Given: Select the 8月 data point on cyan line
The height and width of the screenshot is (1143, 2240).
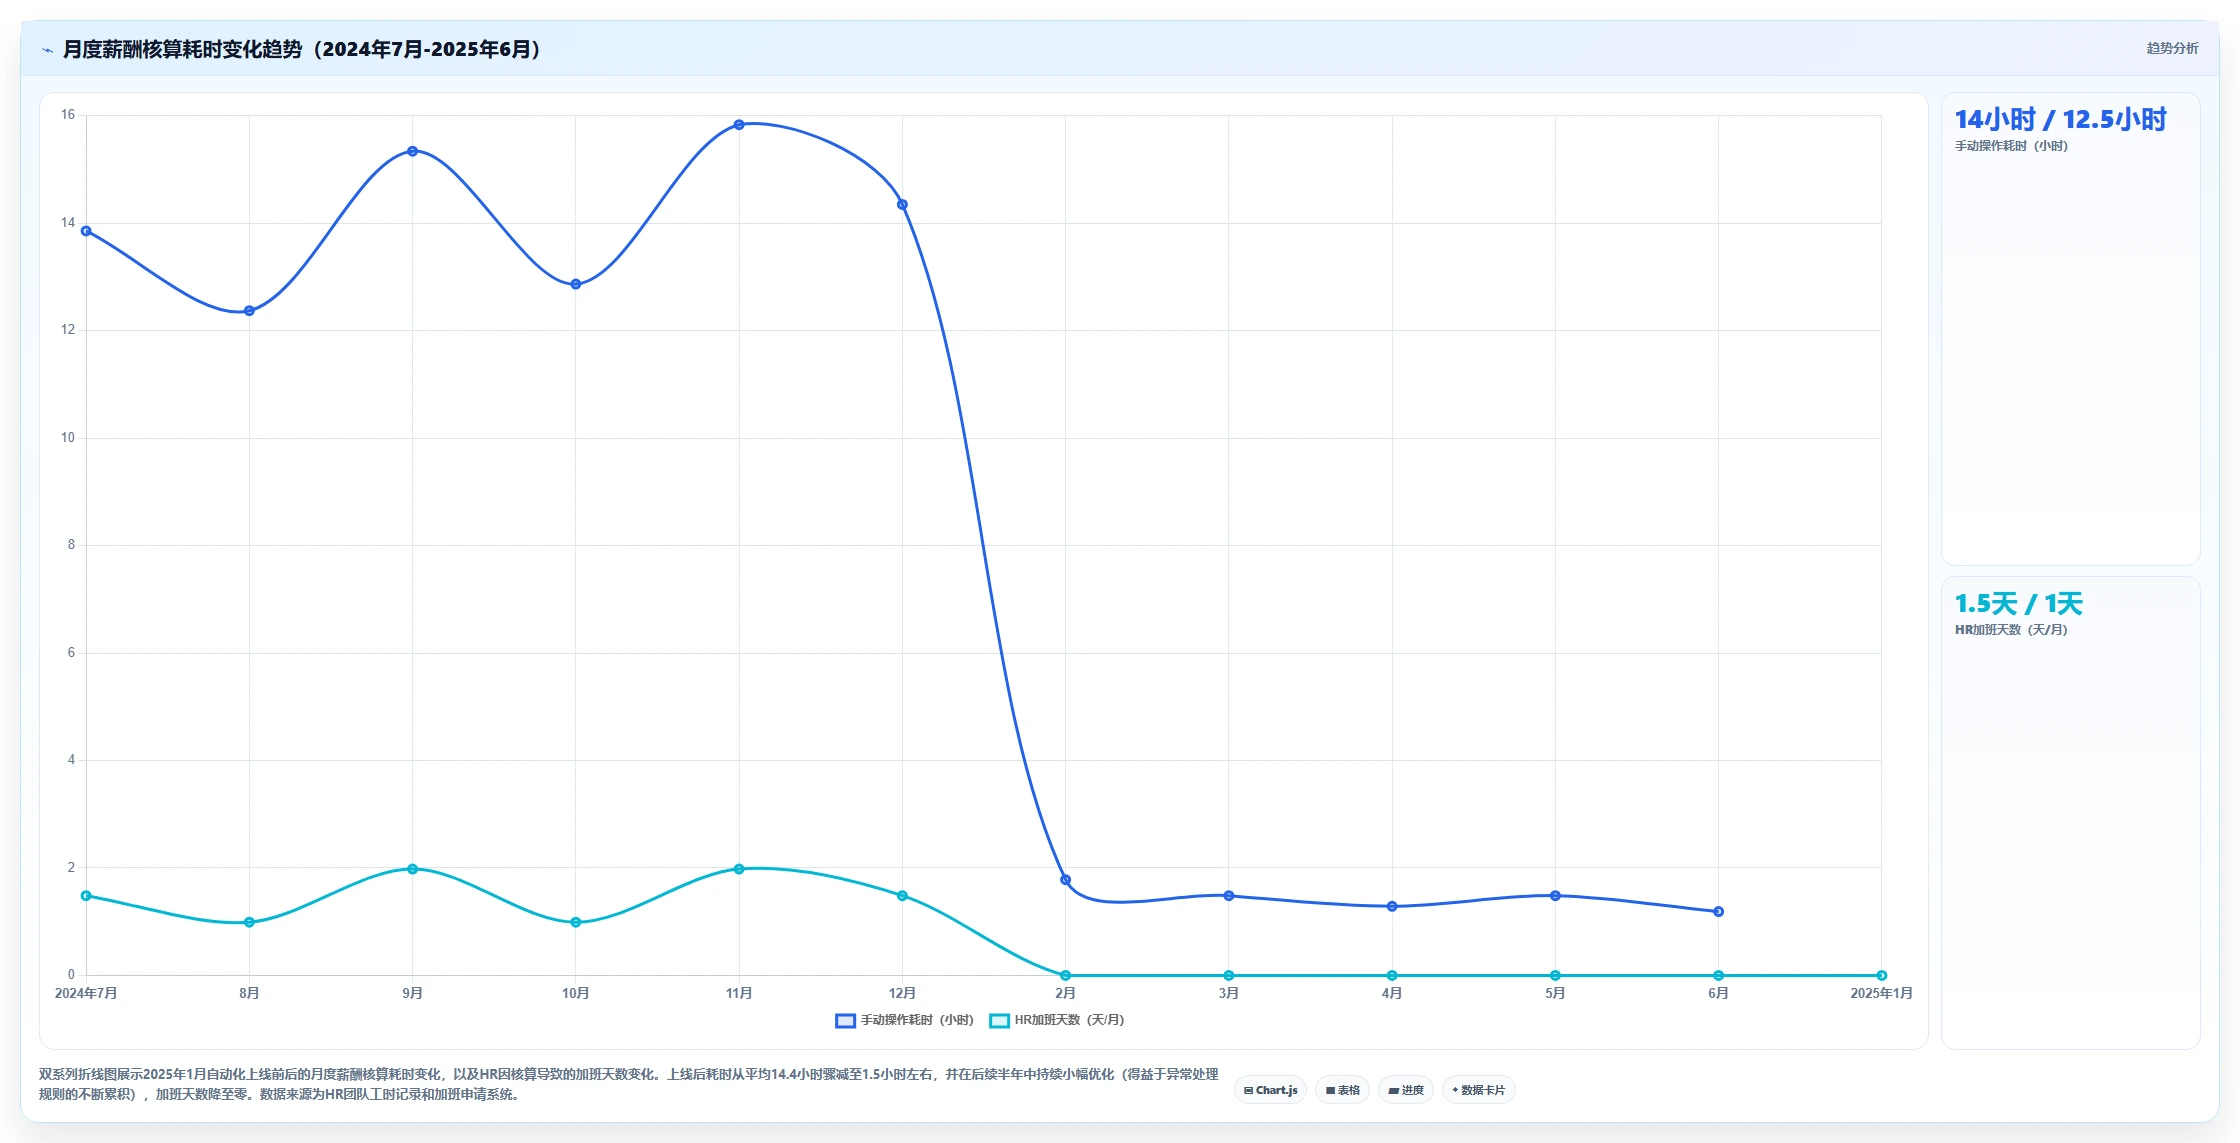Looking at the screenshot, I should 249,922.
